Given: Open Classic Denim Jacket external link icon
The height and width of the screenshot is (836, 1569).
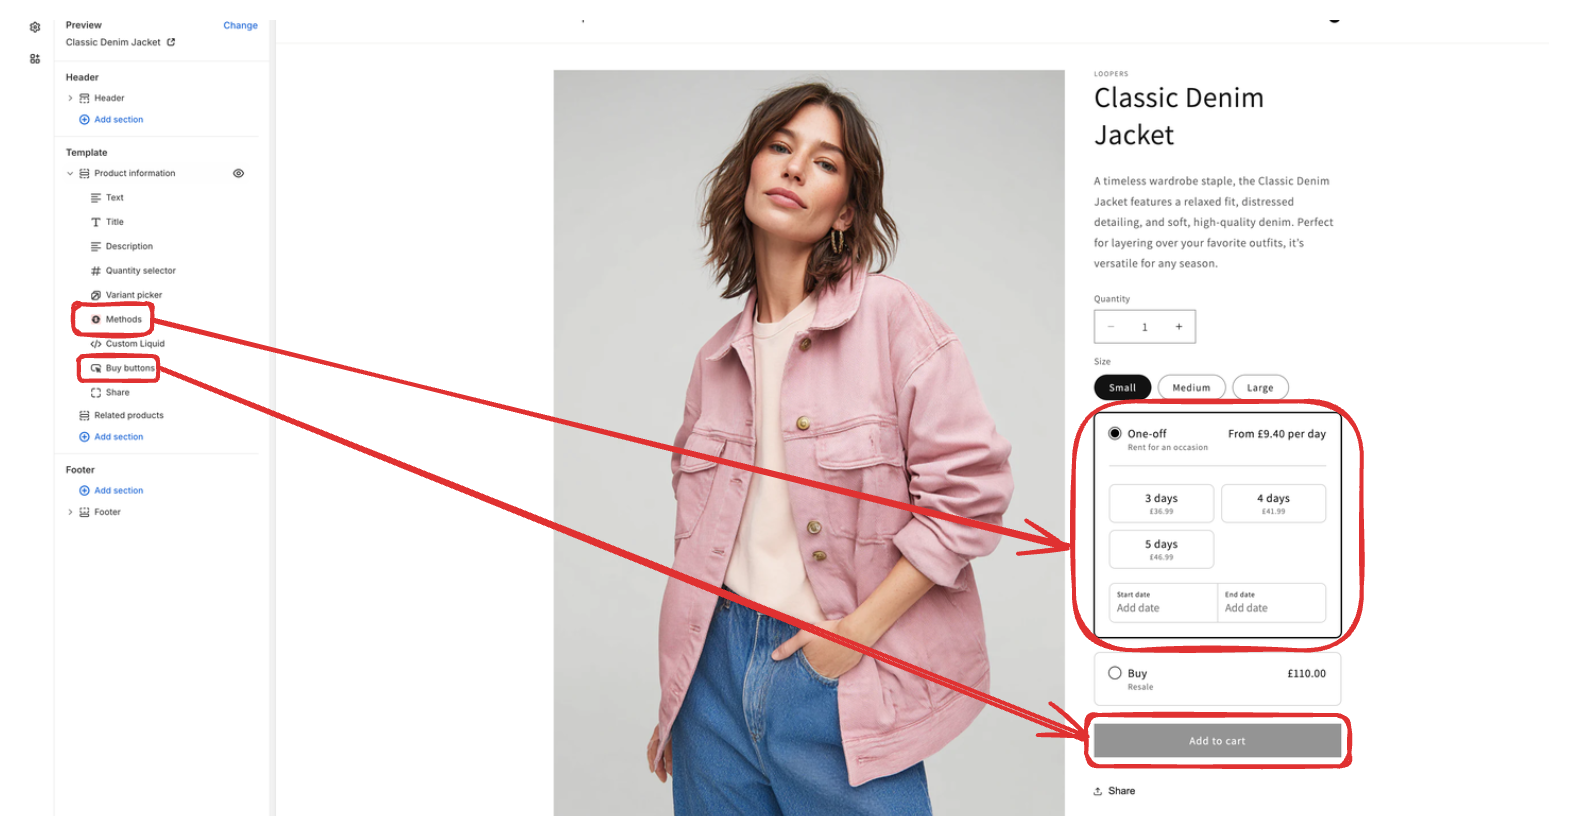Looking at the screenshot, I should tap(171, 42).
